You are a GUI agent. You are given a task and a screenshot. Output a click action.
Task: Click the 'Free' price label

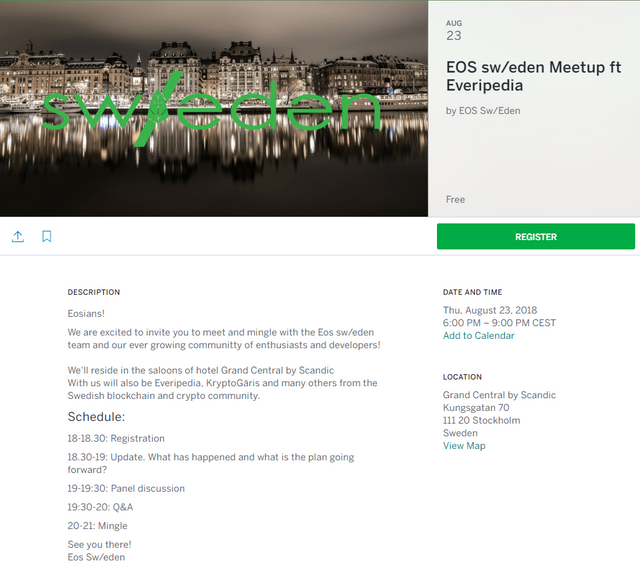point(456,200)
